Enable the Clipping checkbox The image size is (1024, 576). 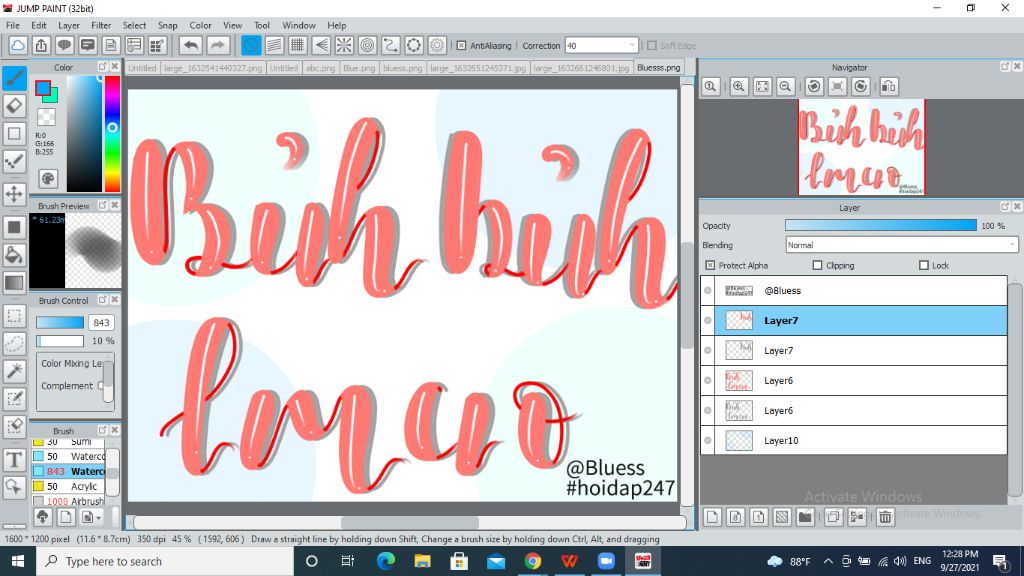pyautogui.click(x=818, y=265)
